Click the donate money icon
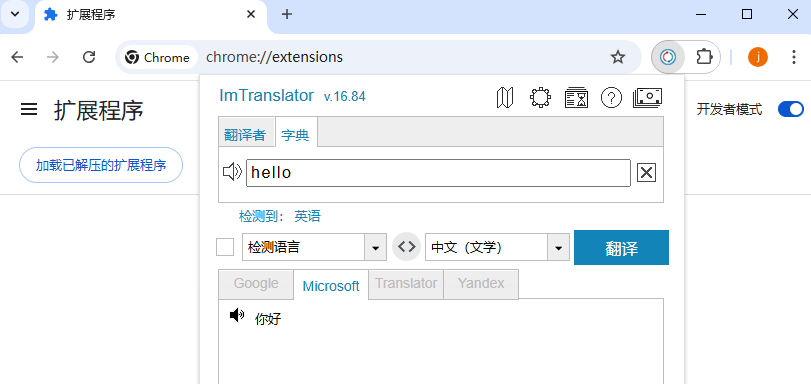The height and width of the screenshot is (384, 811). pyautogui.click(x=648, y=97)
